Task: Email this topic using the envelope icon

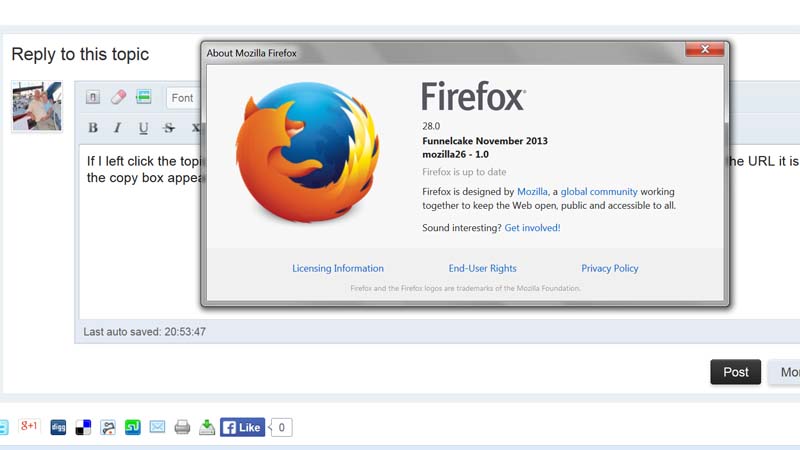Action: (x=157, y=427)
